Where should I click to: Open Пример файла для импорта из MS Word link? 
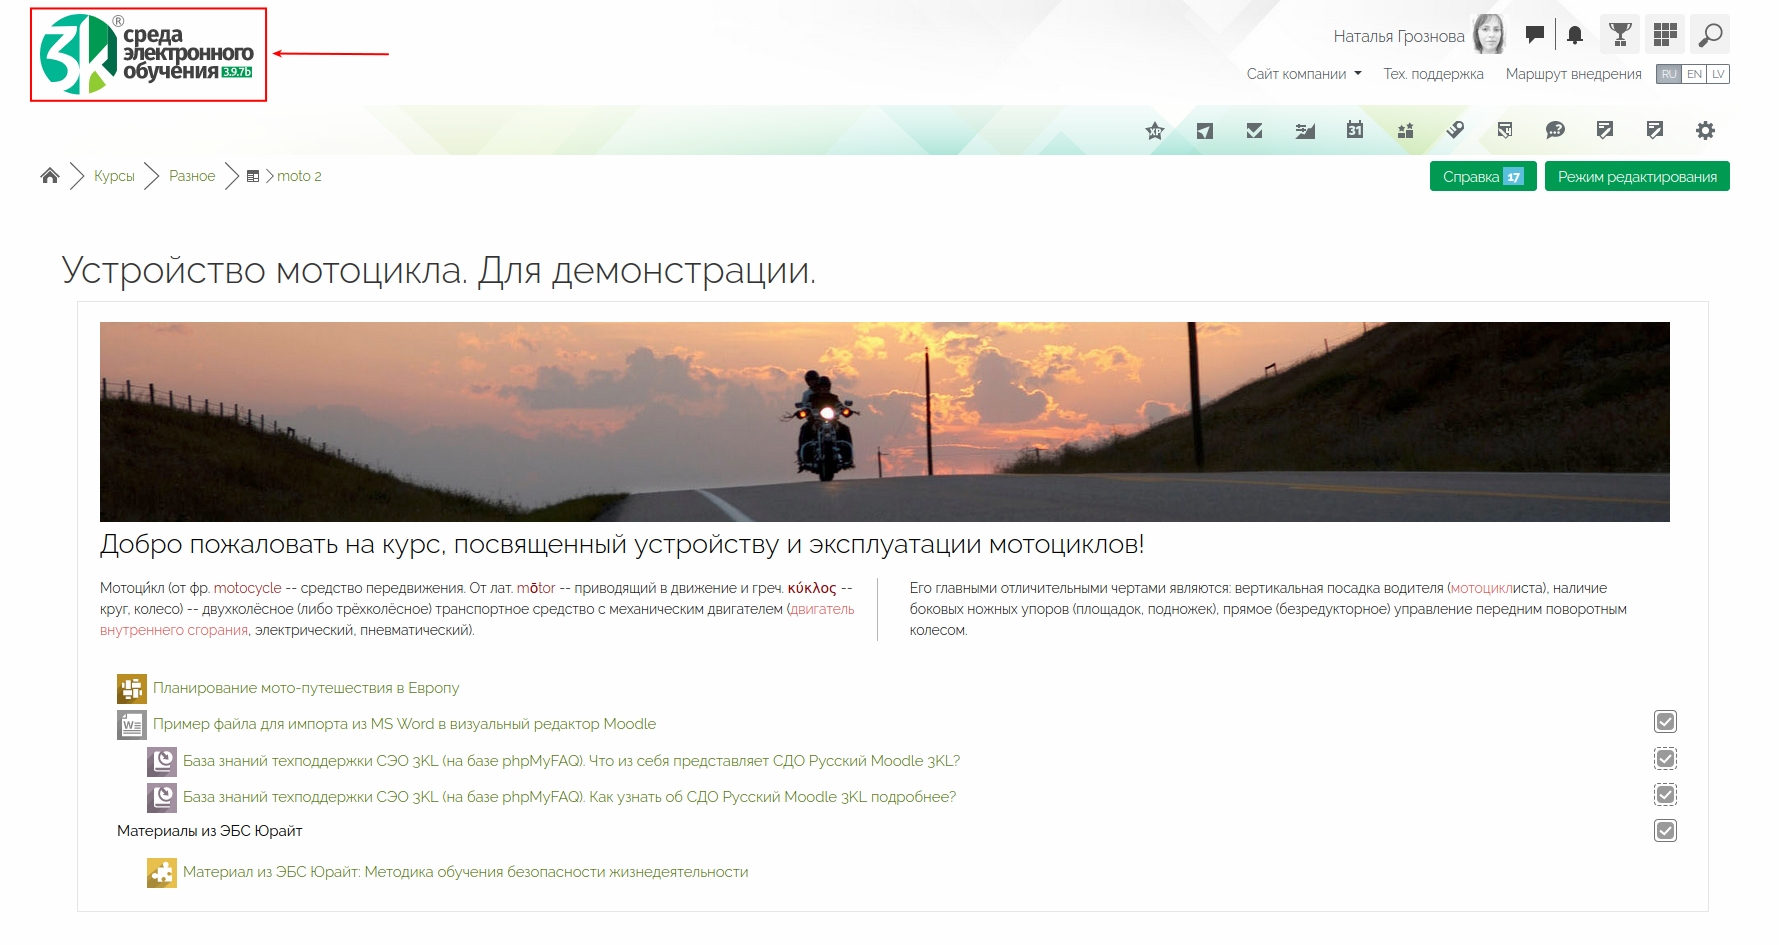404,724
